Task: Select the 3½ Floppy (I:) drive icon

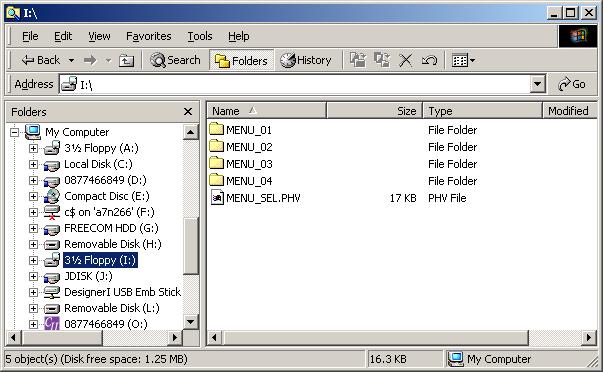Action: 52,260
